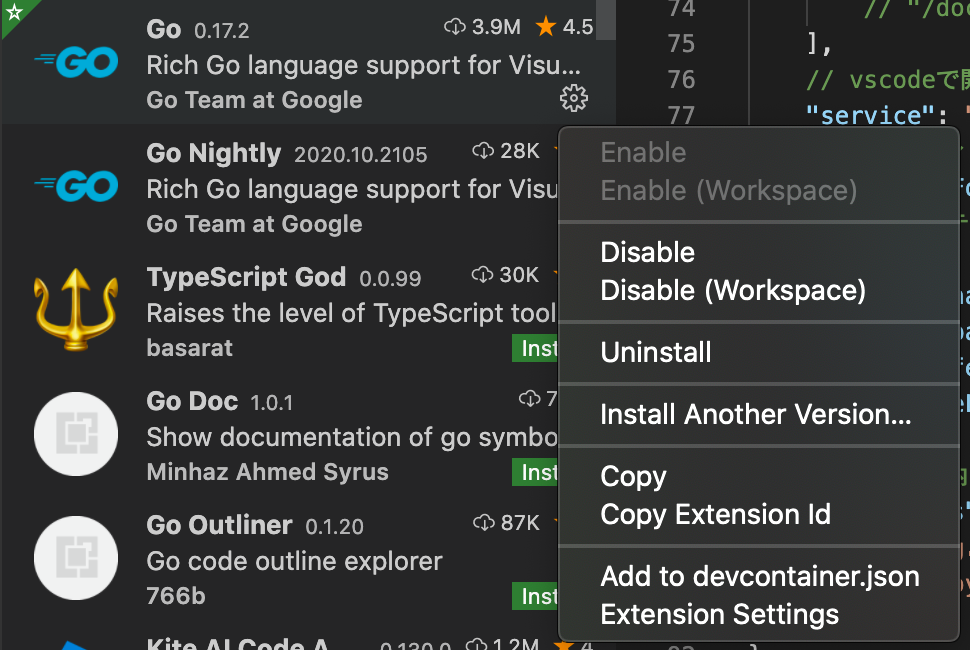Click the Go extension download count icon
Image resolution: width=970 pixels, height=650 pixels.
[455, 27]
